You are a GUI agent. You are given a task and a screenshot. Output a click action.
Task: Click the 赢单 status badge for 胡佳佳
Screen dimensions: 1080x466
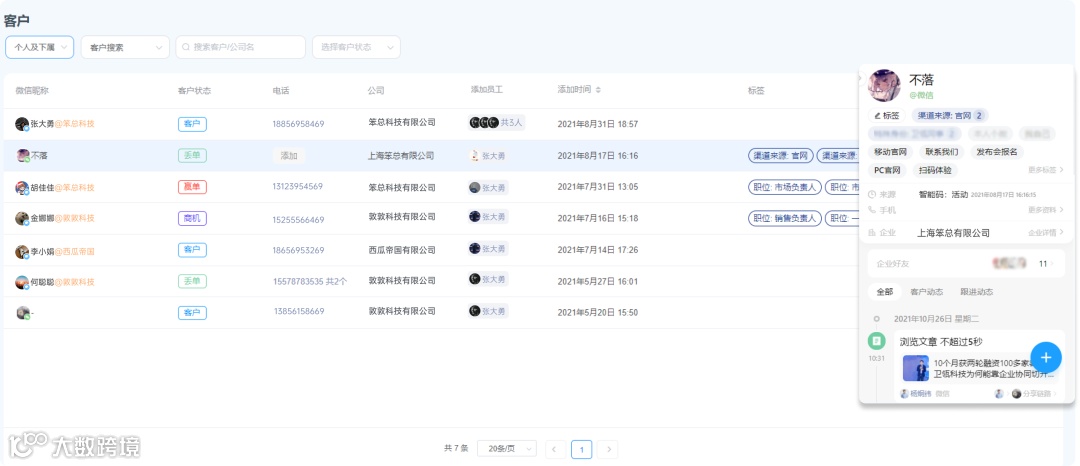192,187
